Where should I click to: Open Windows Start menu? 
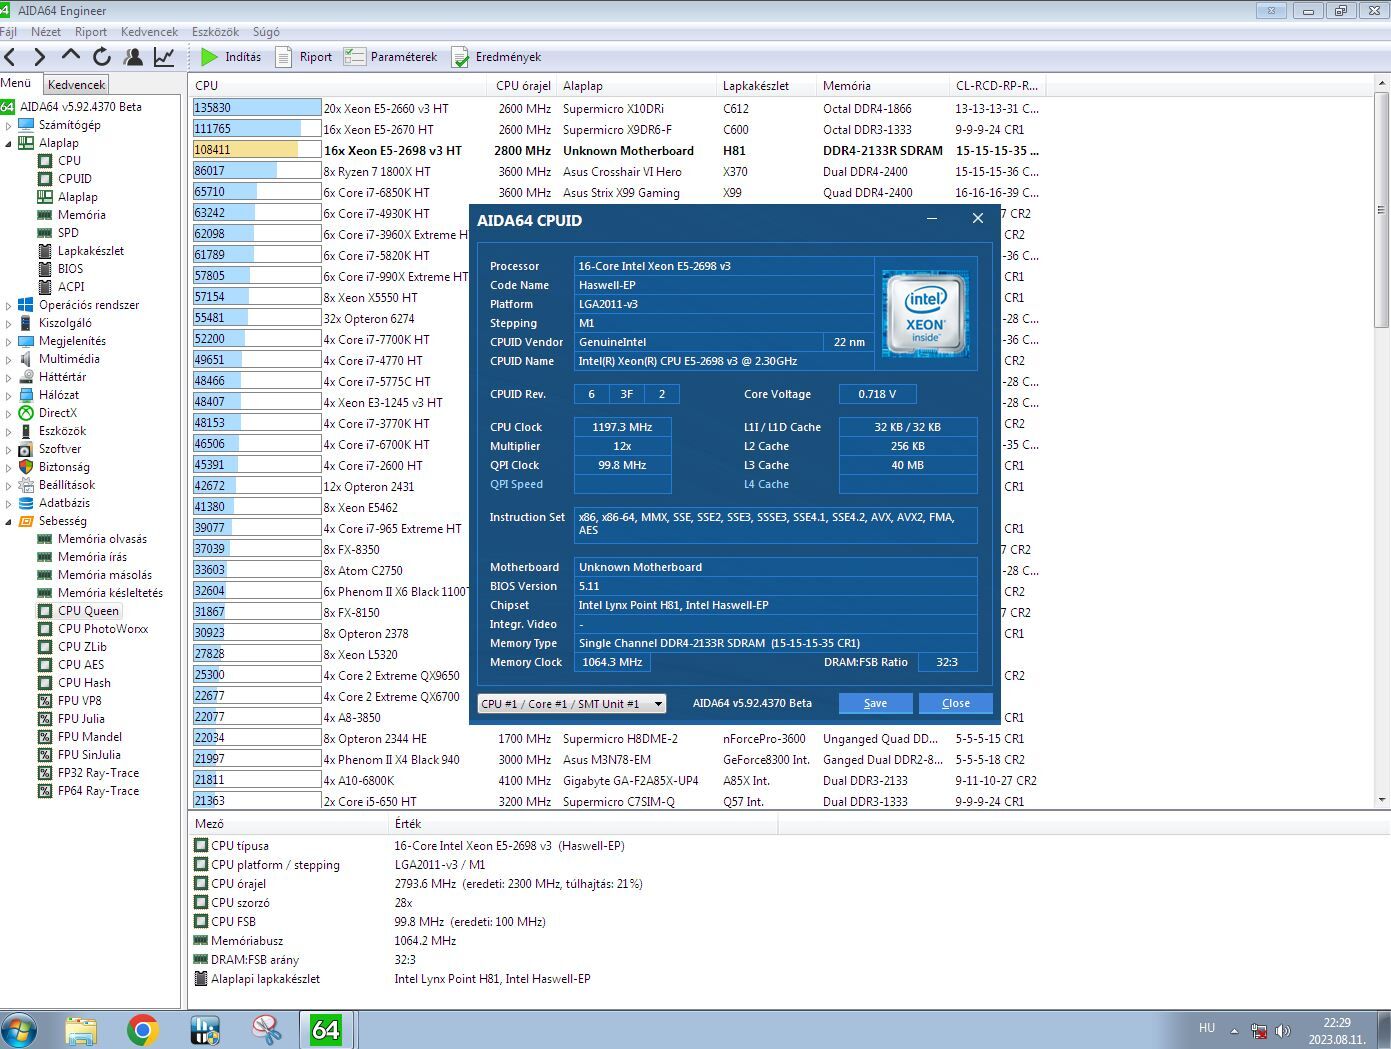coord(18,1029)
